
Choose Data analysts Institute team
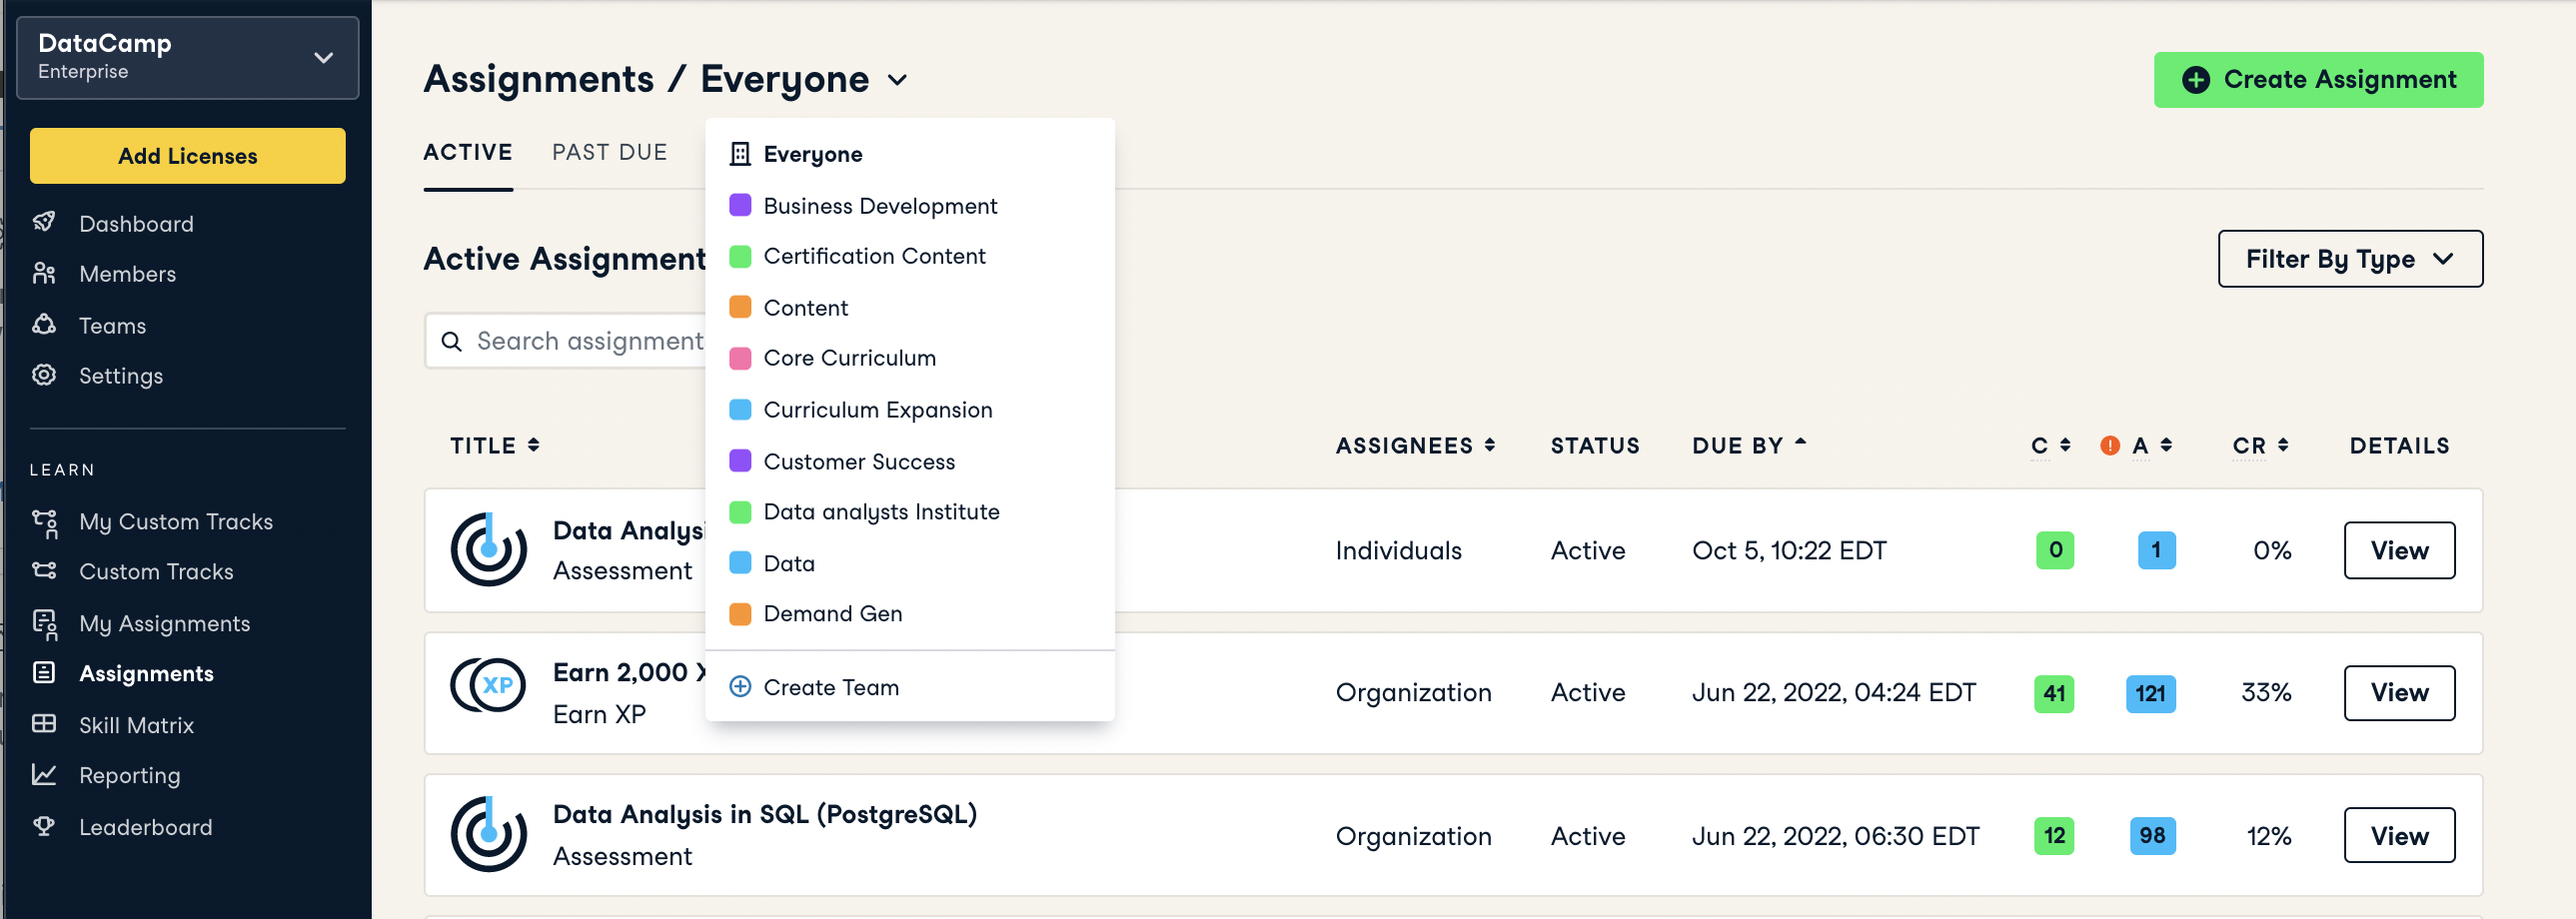(x=910, y=512)
